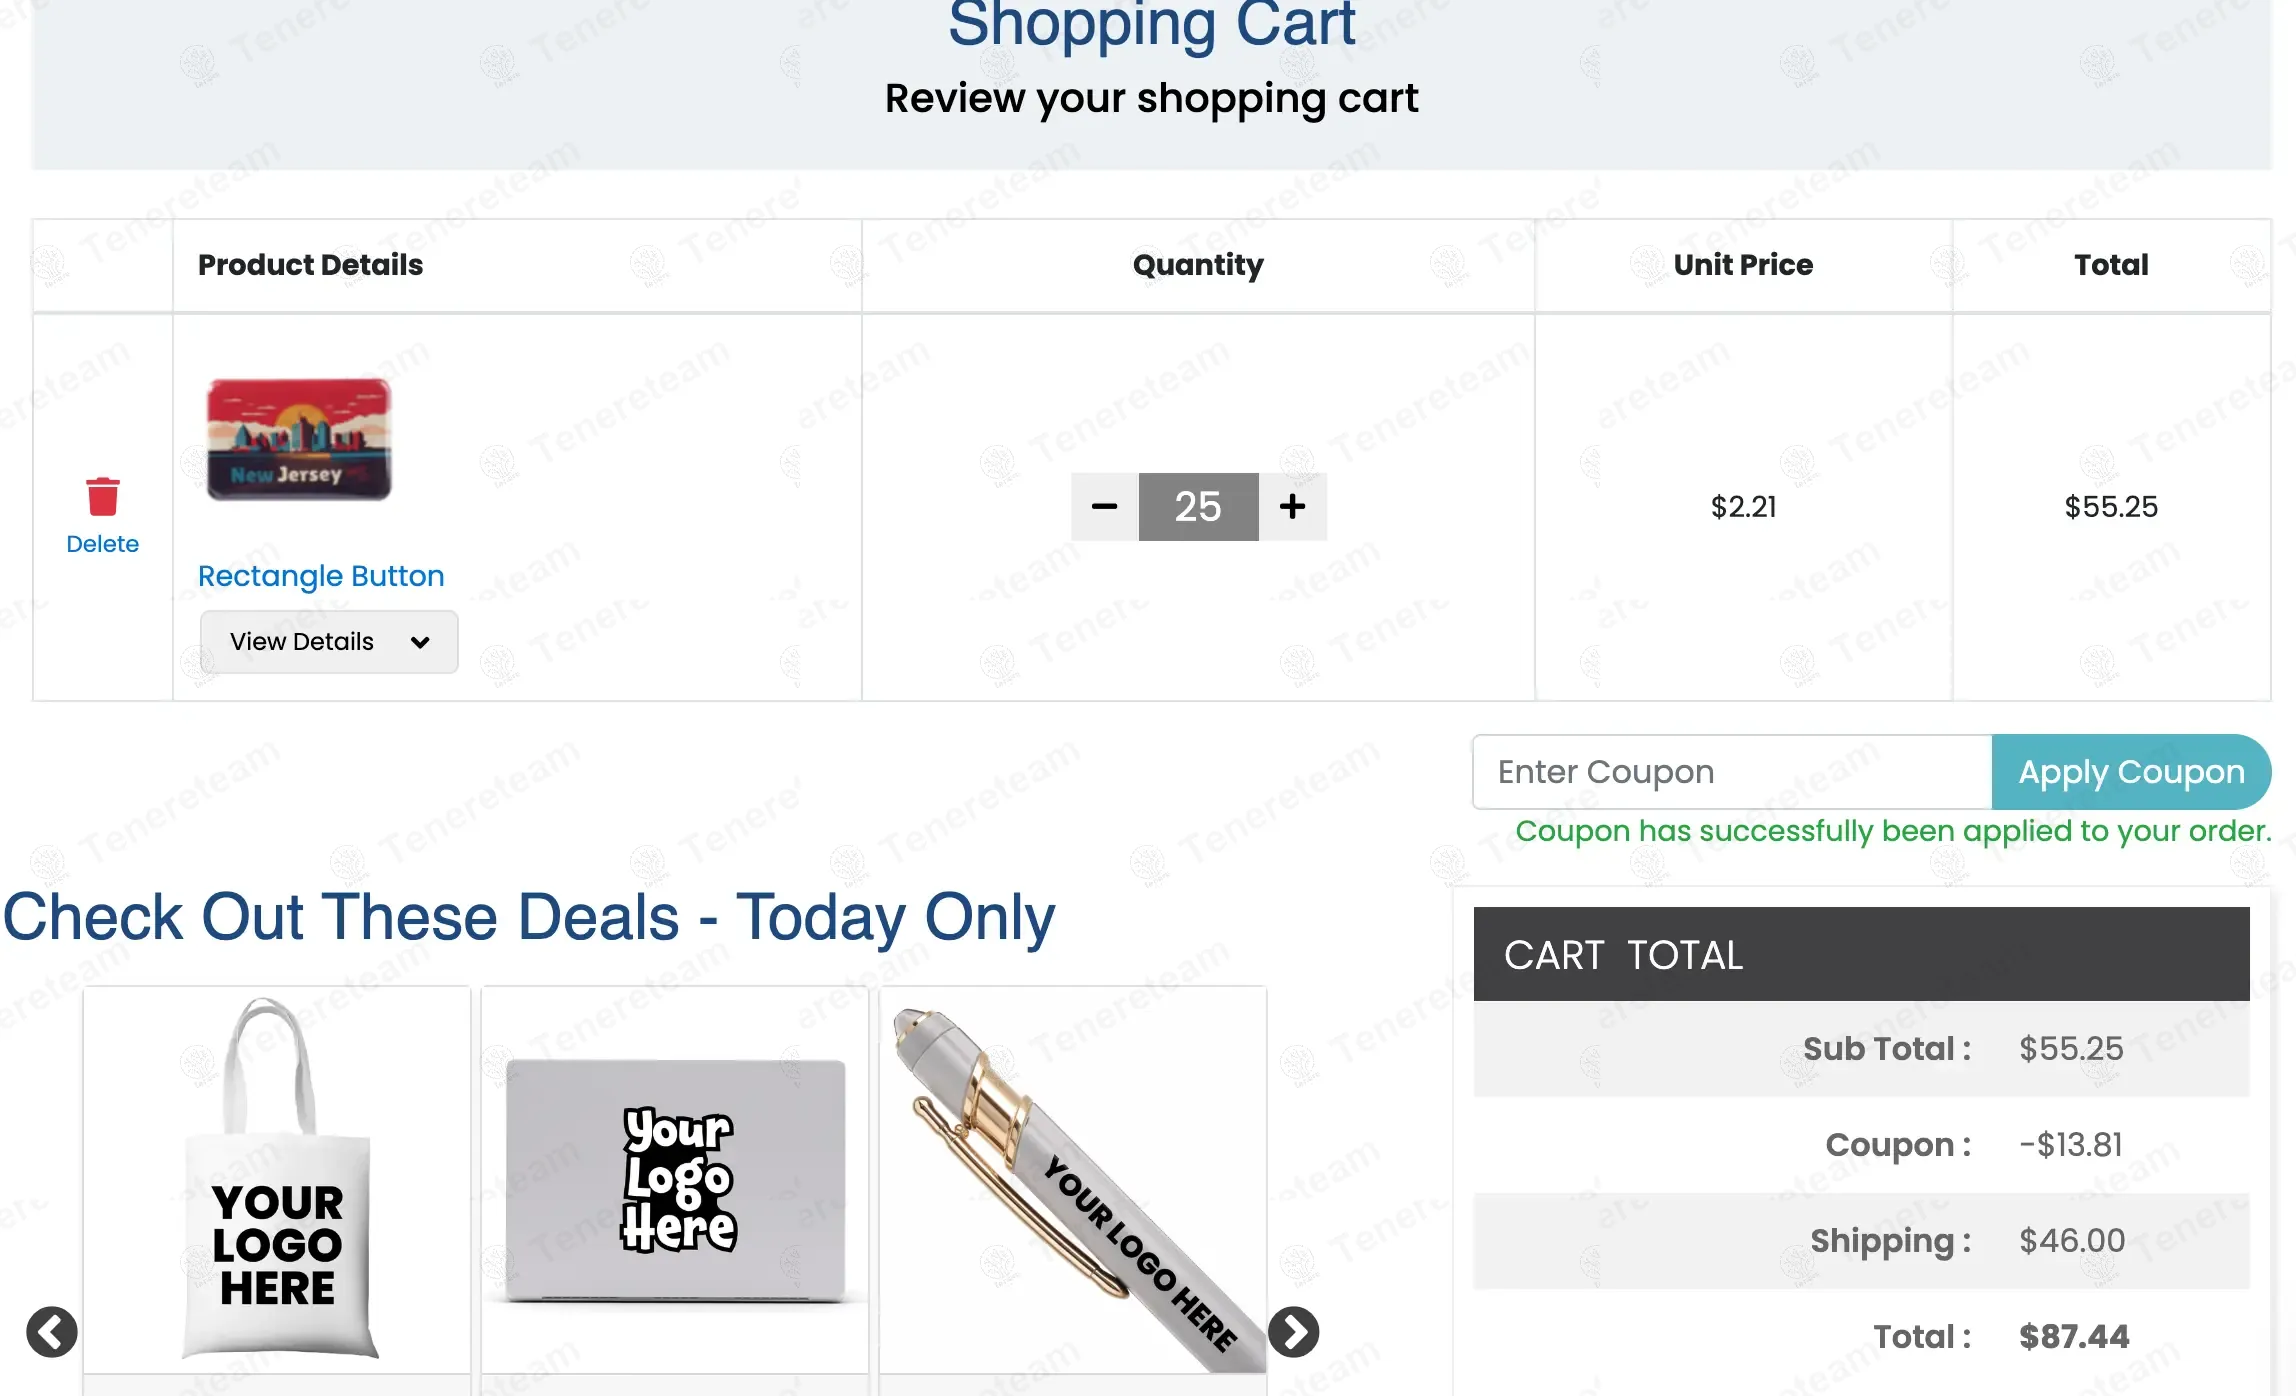Show next deals with right arrow
Viewport: 2296px width, 1396px height.
point(1293,1332)
